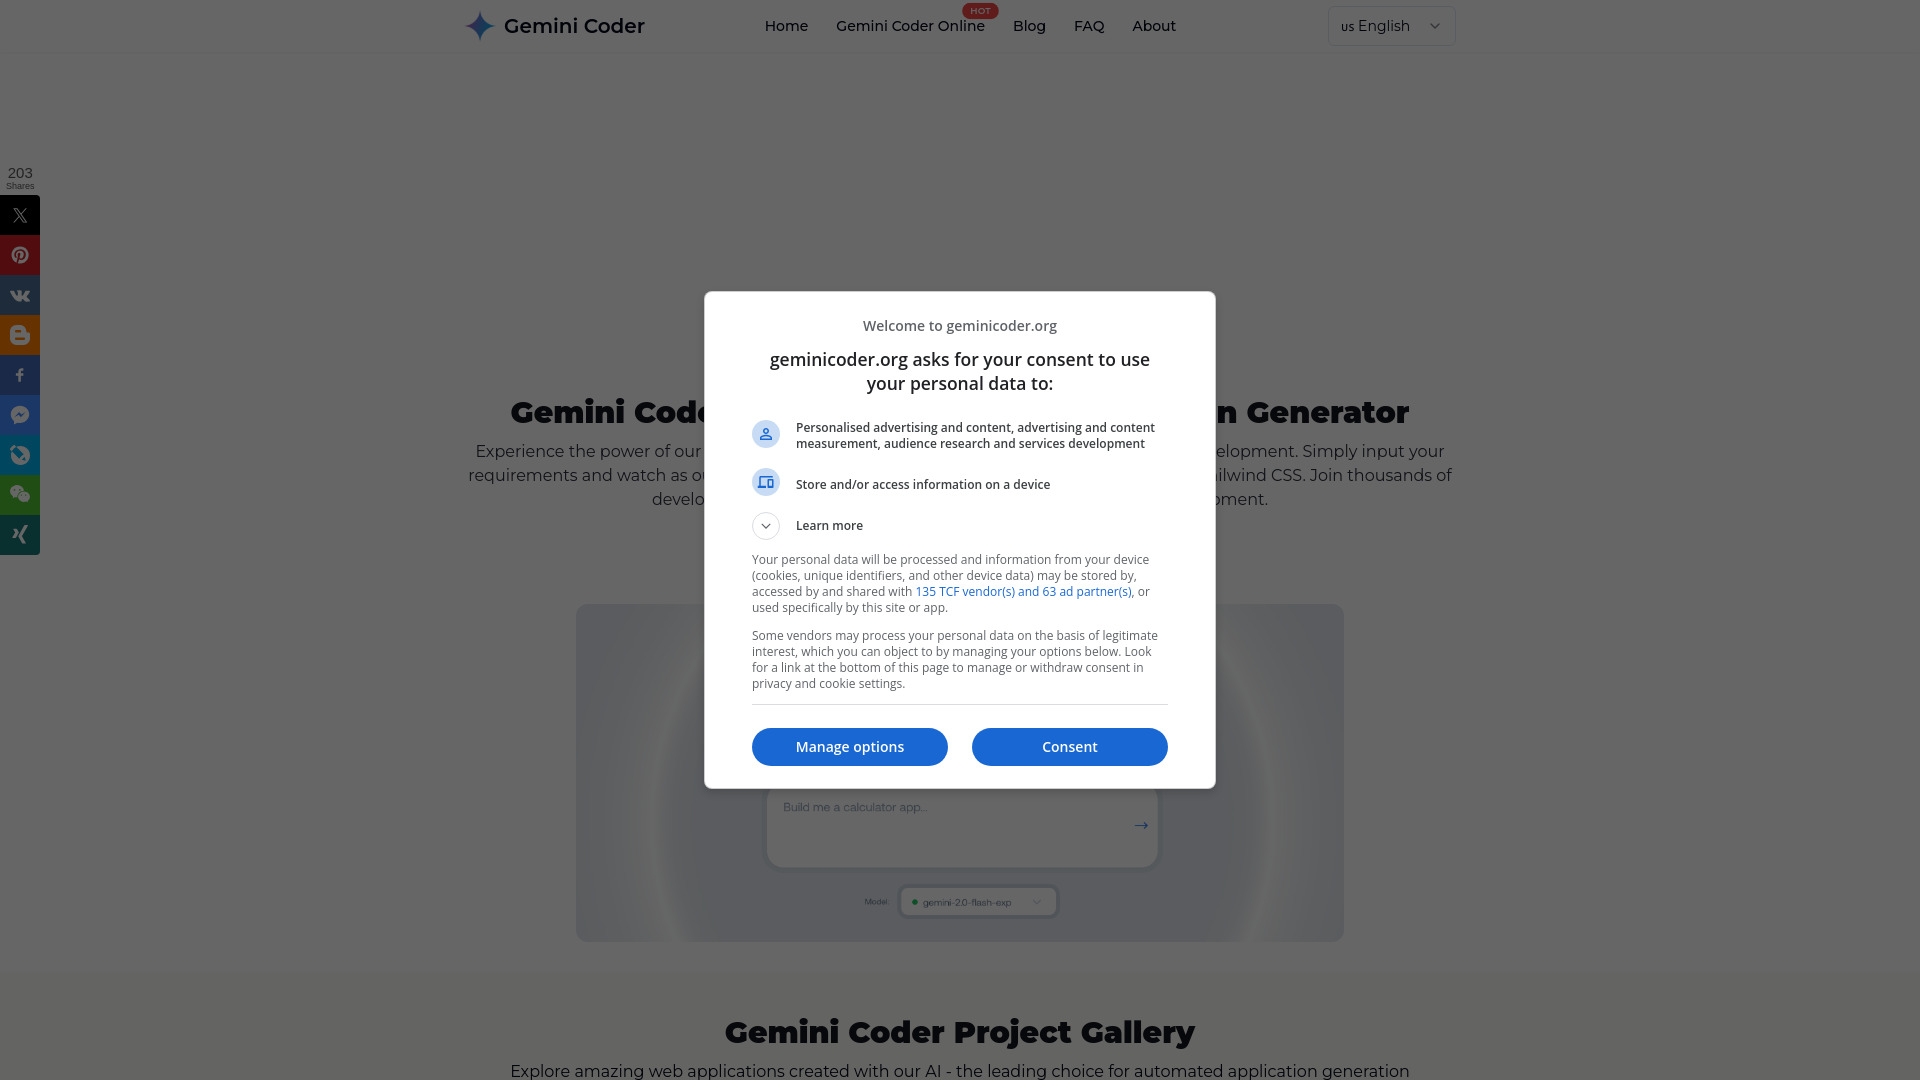Viewport: 1920px width, 1080px height.
Task: Click the X (Twitter) share icon
Action: (20, 215)
